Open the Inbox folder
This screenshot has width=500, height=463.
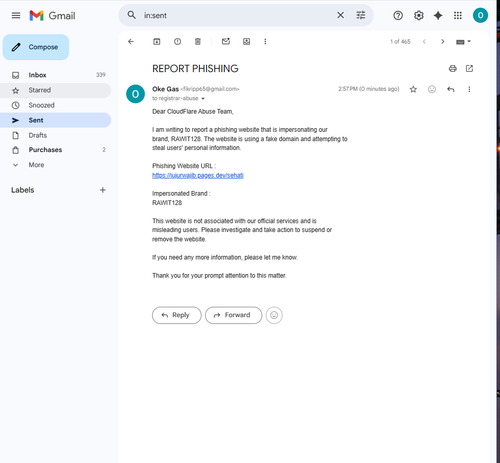[x=55, y=75]
